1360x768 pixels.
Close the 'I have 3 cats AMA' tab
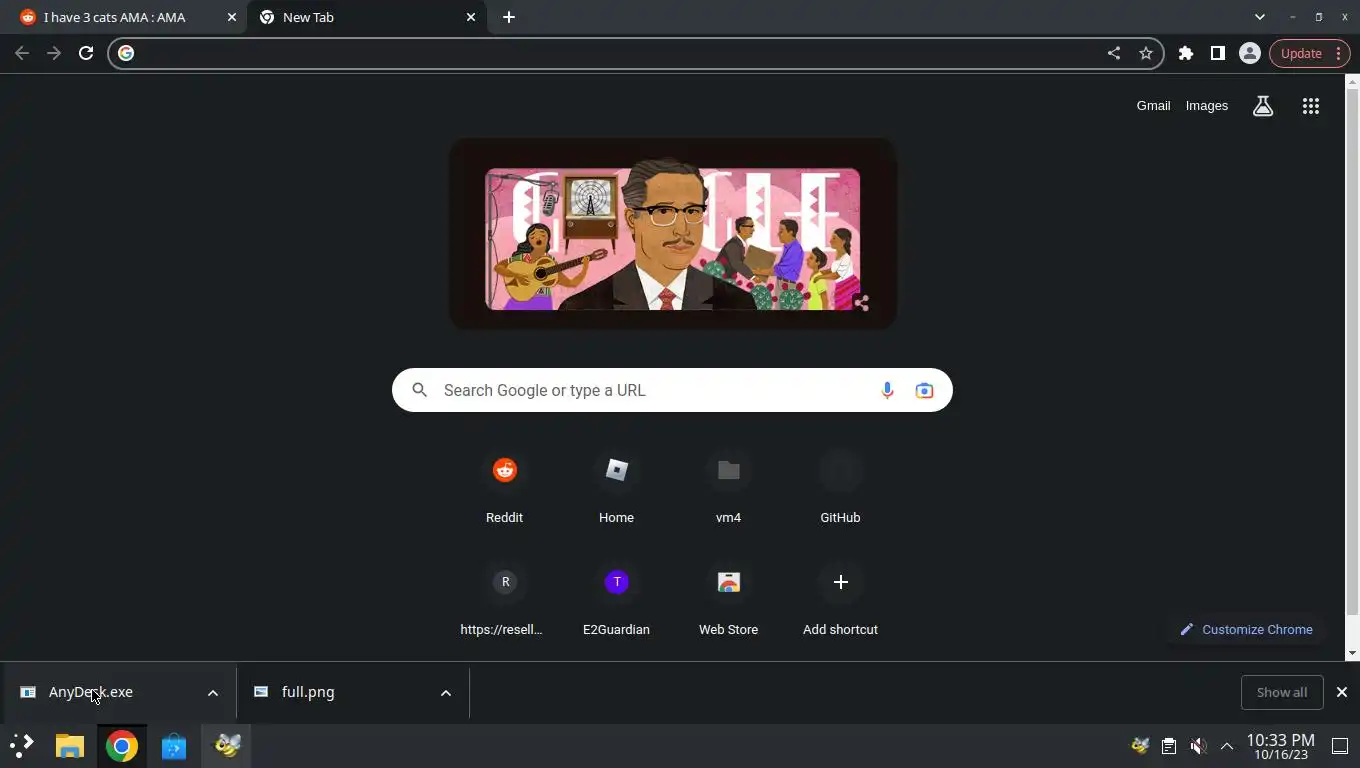[232, 17]
